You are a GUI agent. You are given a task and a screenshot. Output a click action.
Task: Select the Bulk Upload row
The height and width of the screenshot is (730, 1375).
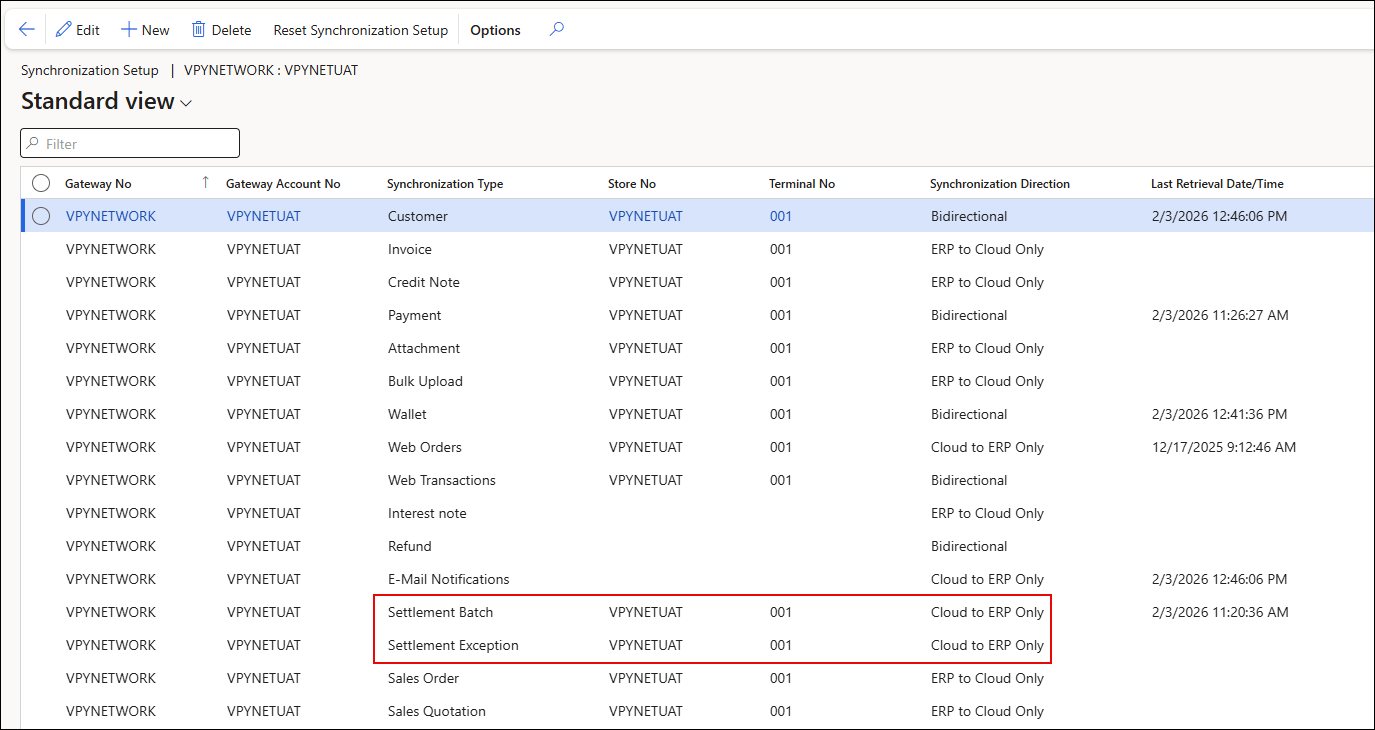click(x=697, y=381)
